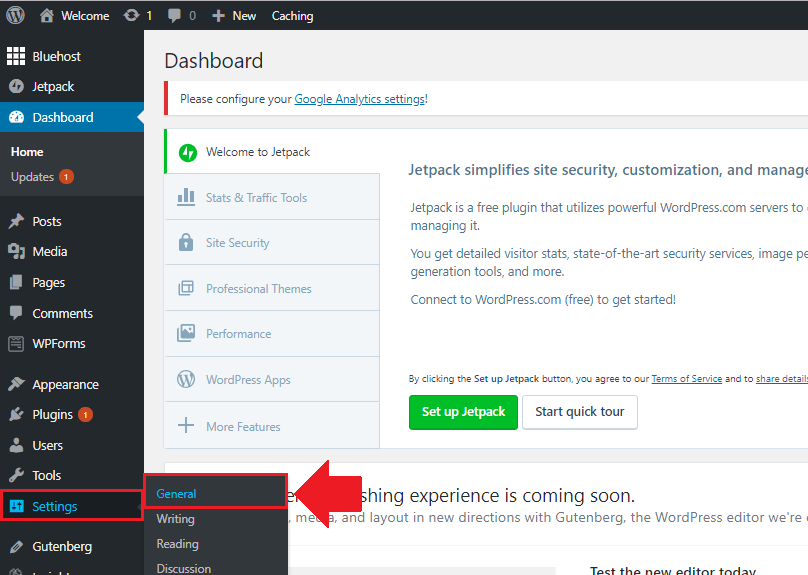Select the Professional Themes tab
Viewport: 808px width, 575px height.
point(272,289)
